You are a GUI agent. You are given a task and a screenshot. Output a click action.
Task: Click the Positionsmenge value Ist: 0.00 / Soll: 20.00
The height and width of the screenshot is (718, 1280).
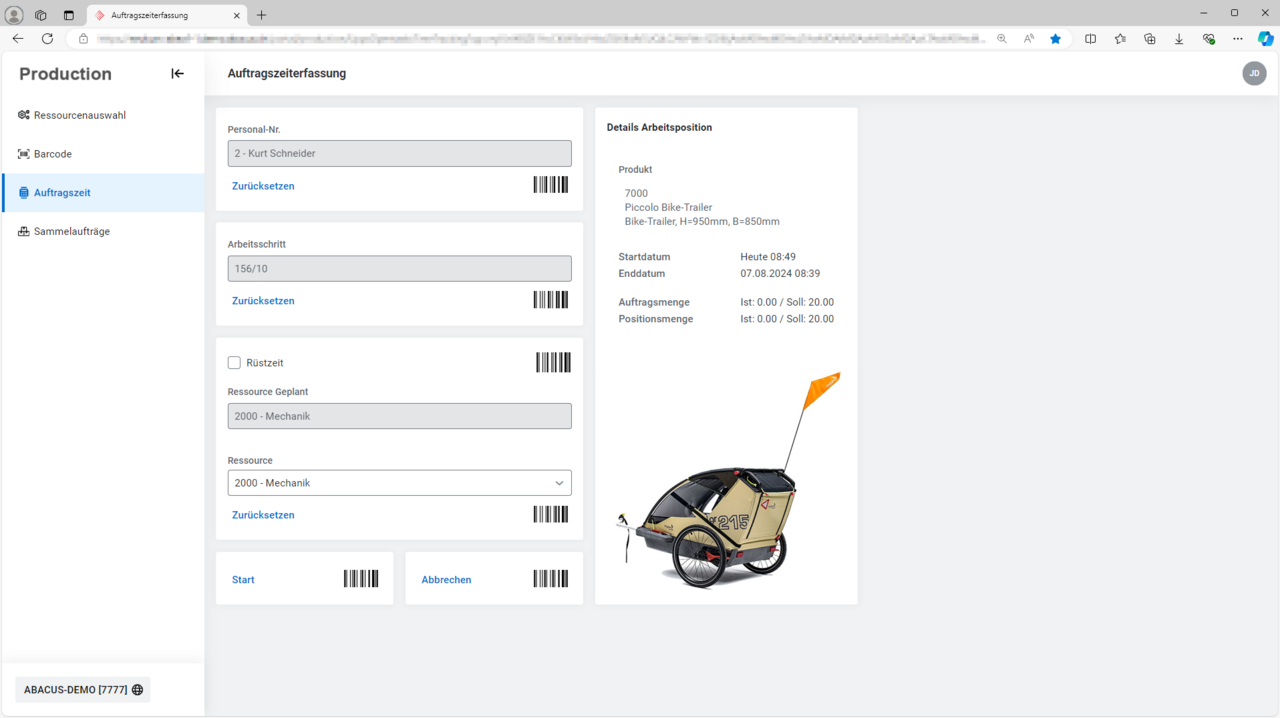(x=787, y=319)
